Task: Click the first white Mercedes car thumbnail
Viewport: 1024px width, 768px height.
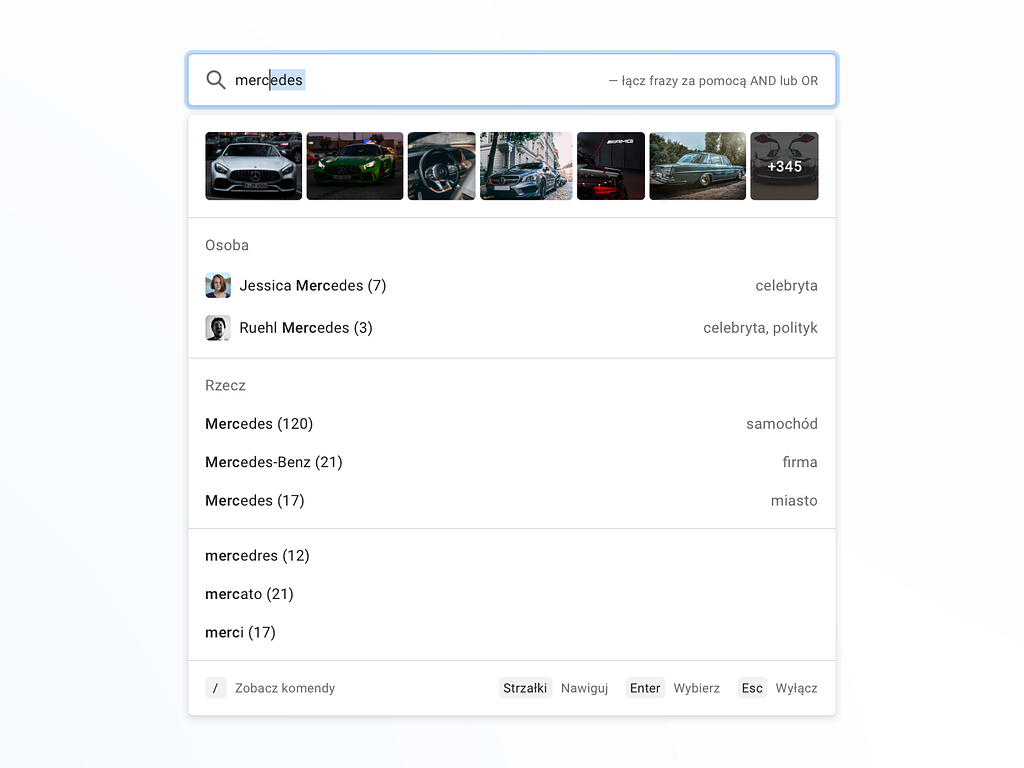Action: click(x=253, y=166)
